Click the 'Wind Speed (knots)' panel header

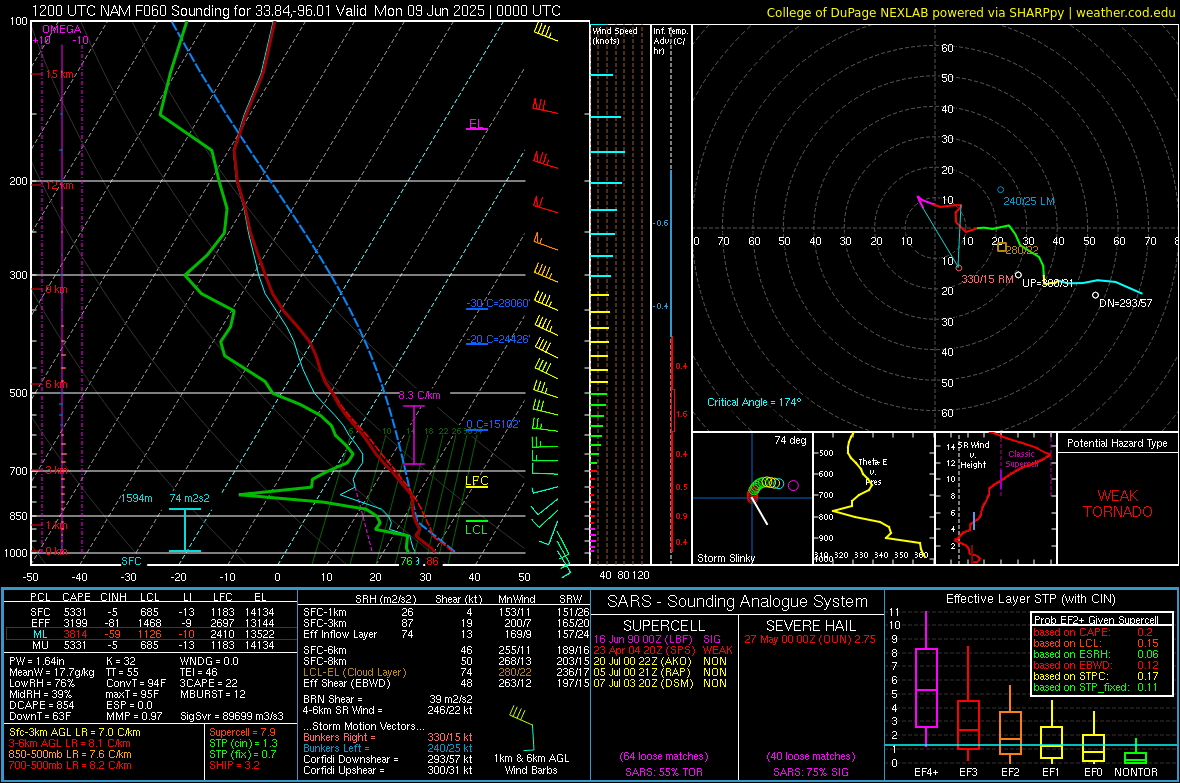(615, 35)
